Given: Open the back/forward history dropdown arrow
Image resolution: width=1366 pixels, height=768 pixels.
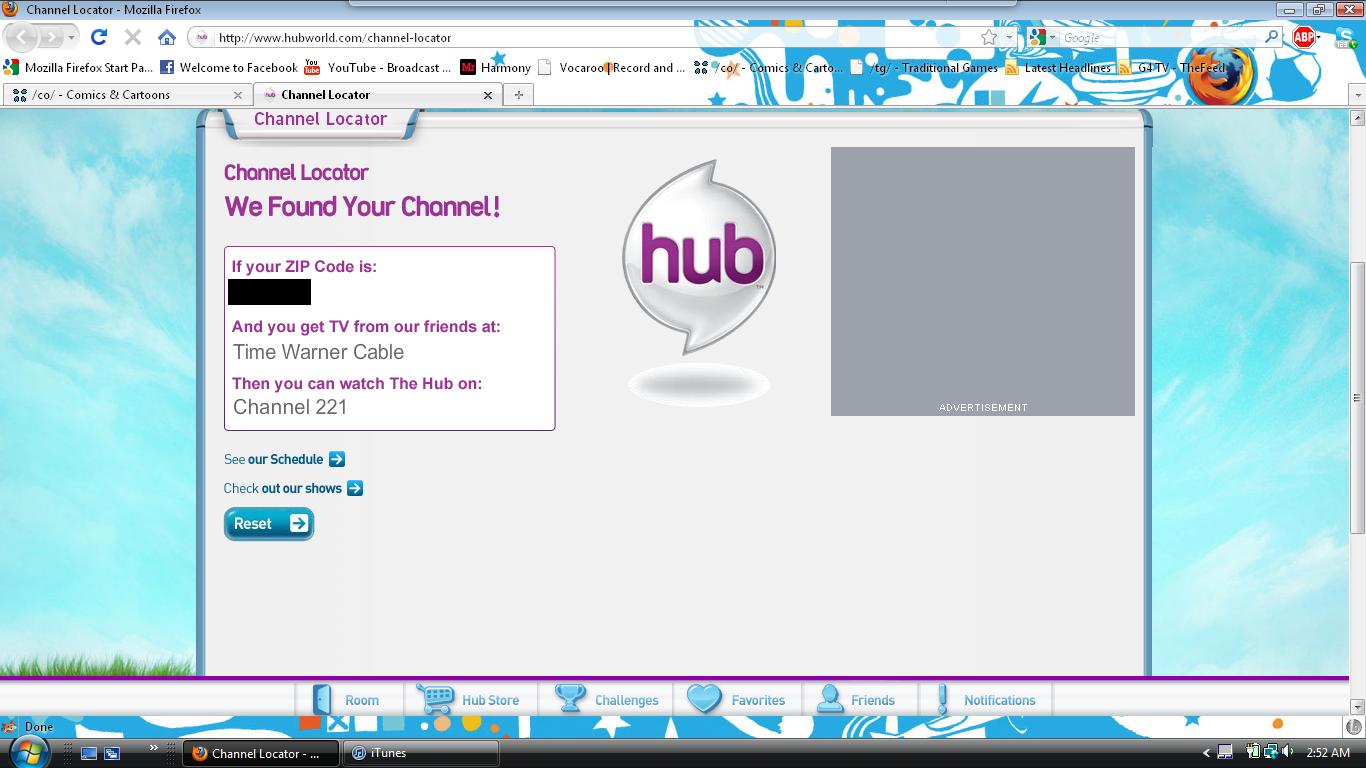Looking at the screenshot, I should (71, 38).
